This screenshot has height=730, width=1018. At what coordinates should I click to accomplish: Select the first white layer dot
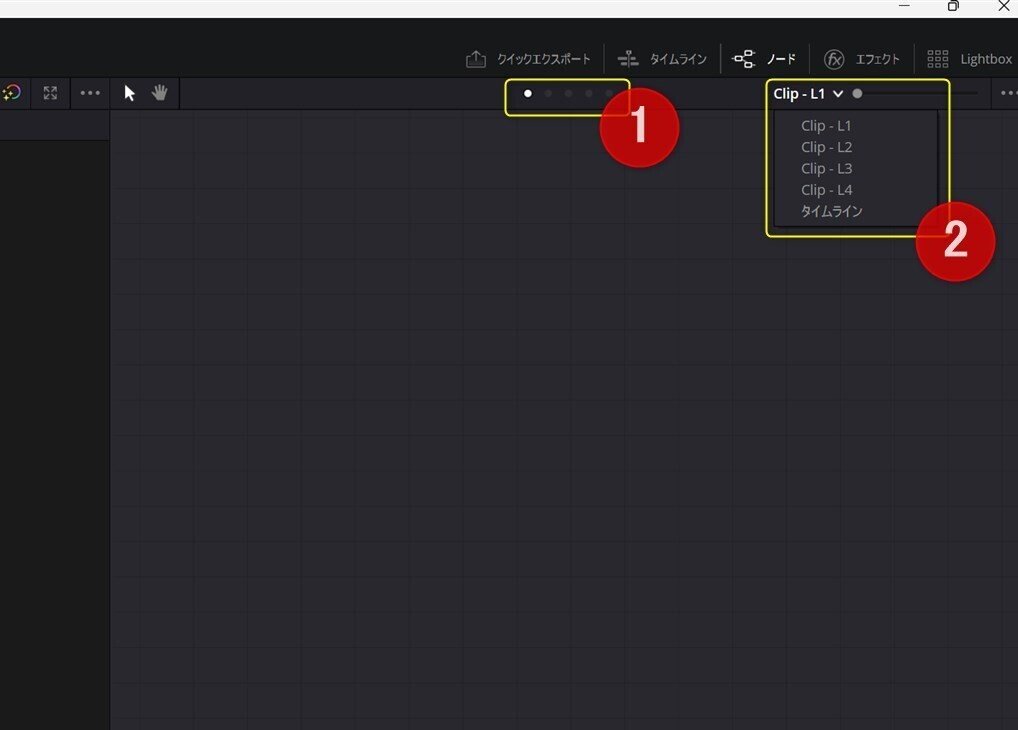tap(528, 94)
